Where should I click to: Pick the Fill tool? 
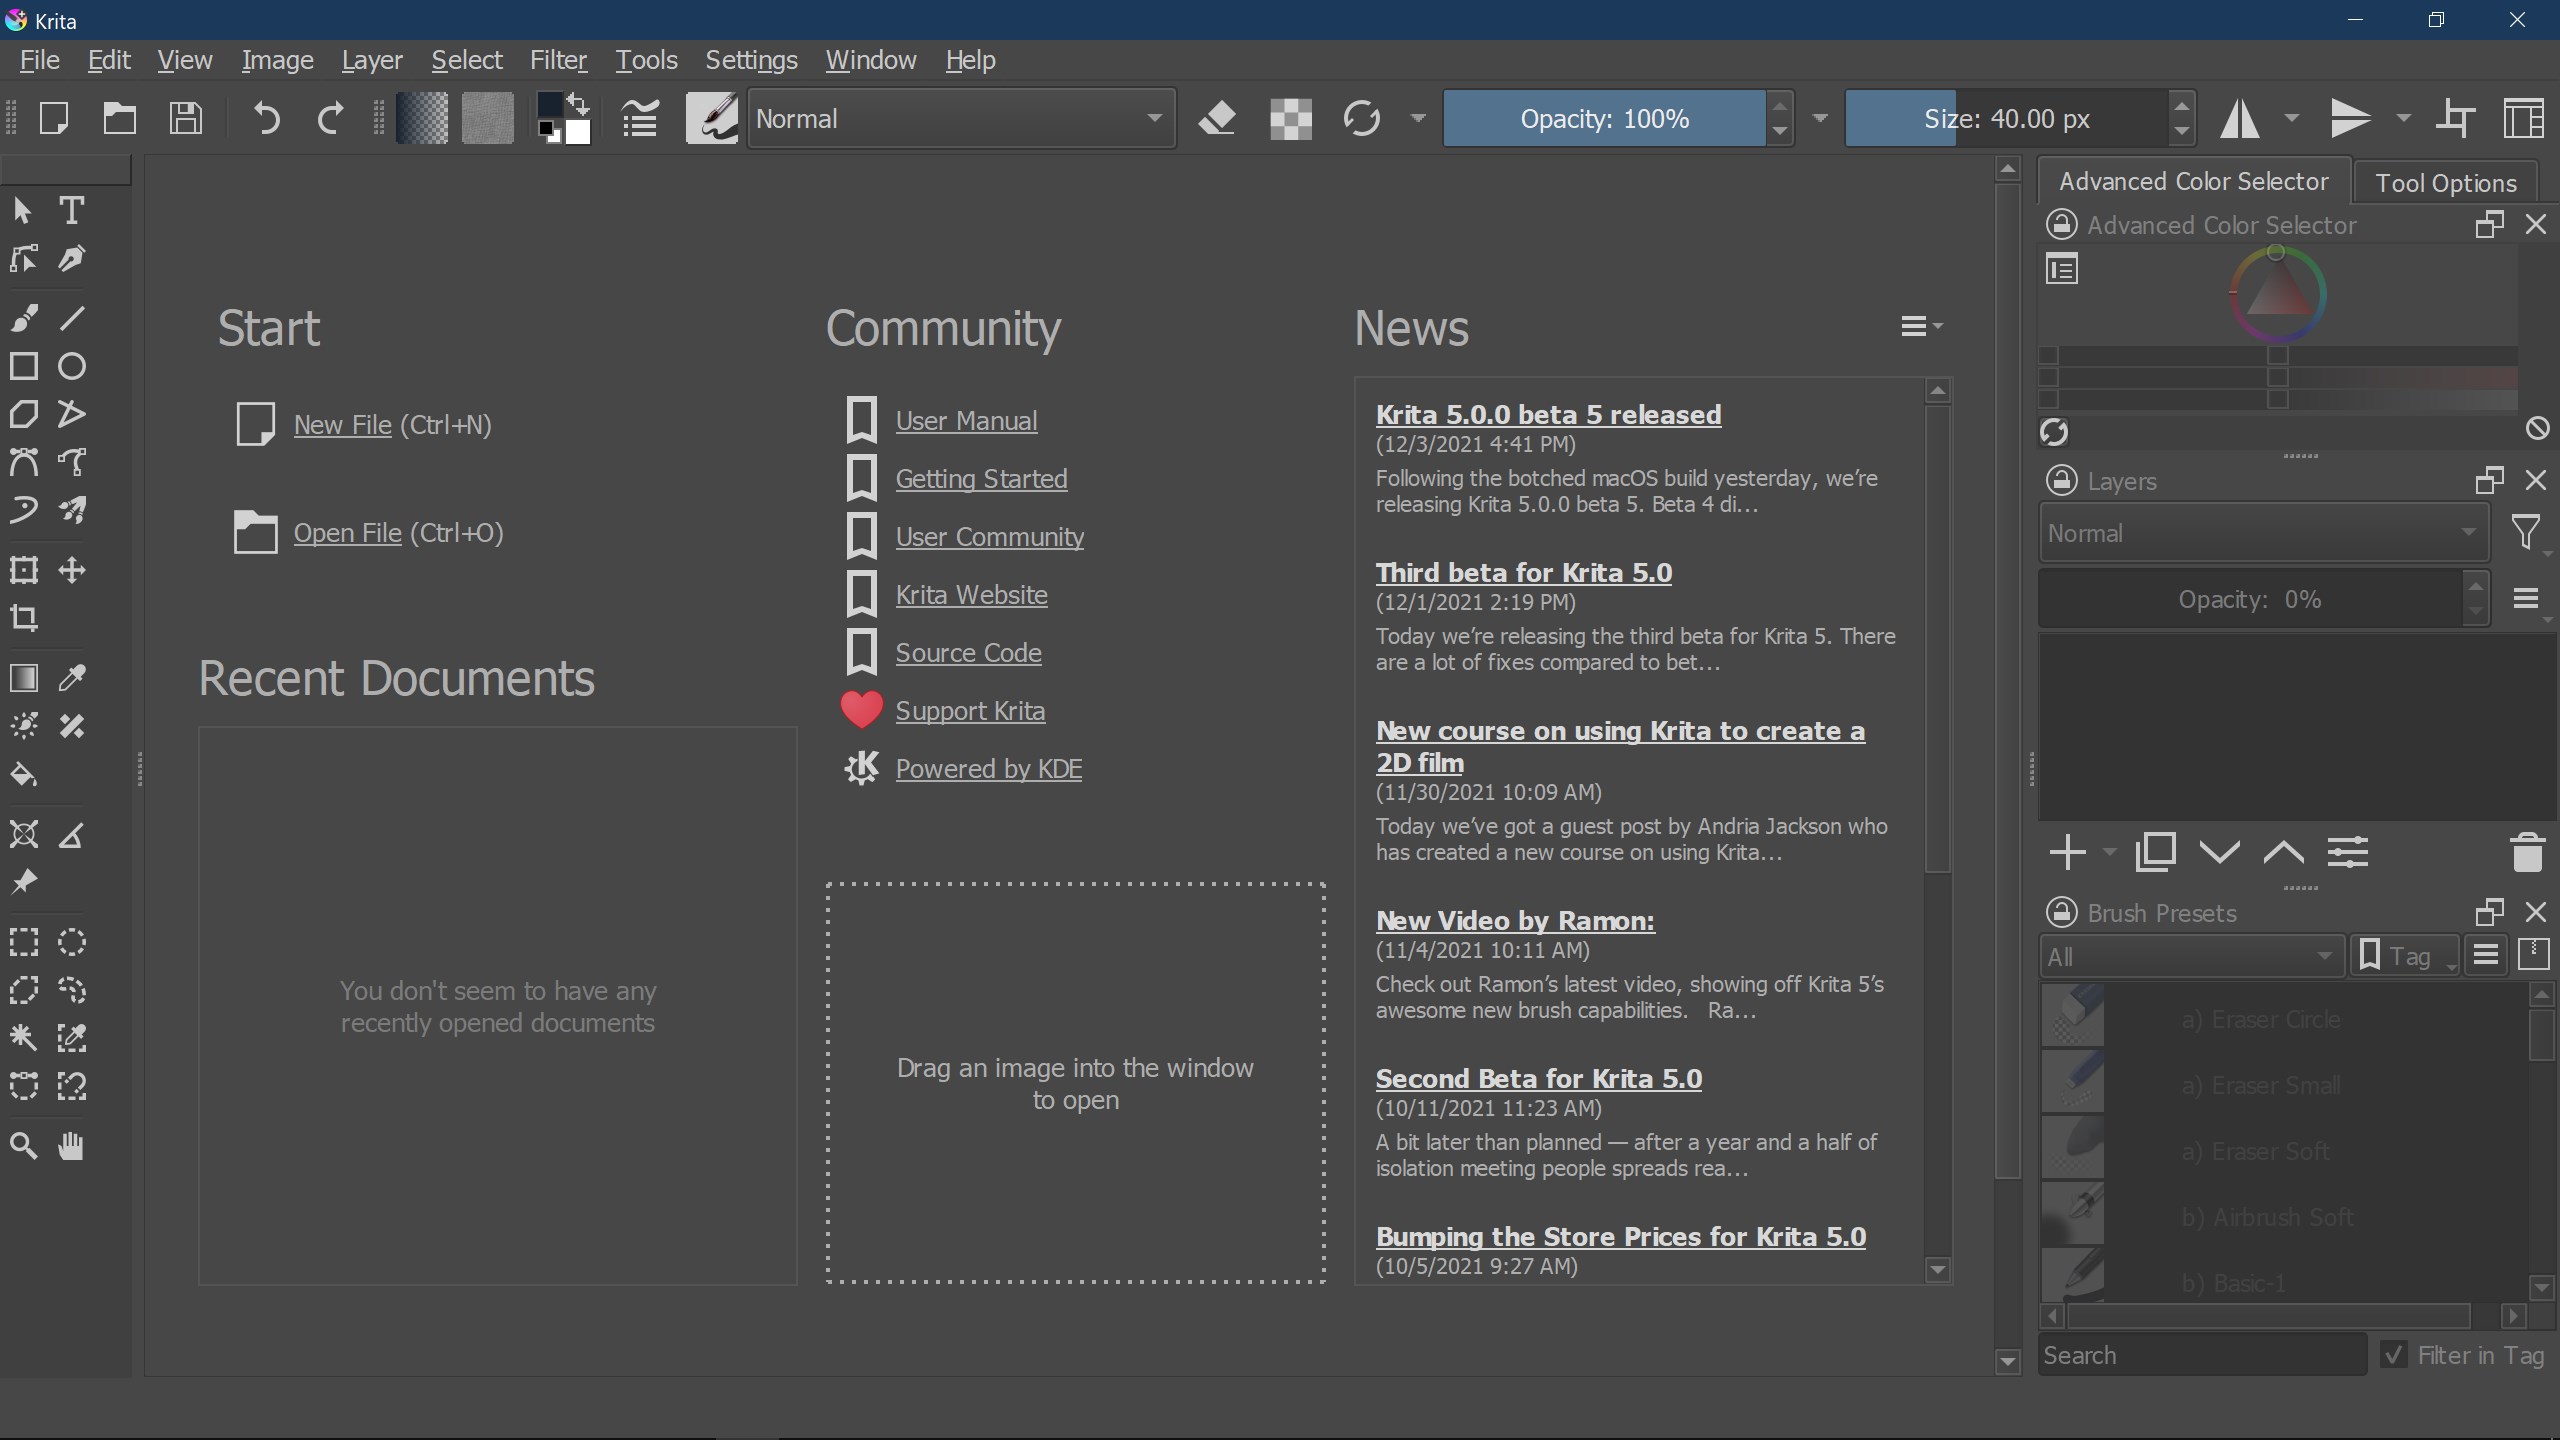[x=24, y=775]
